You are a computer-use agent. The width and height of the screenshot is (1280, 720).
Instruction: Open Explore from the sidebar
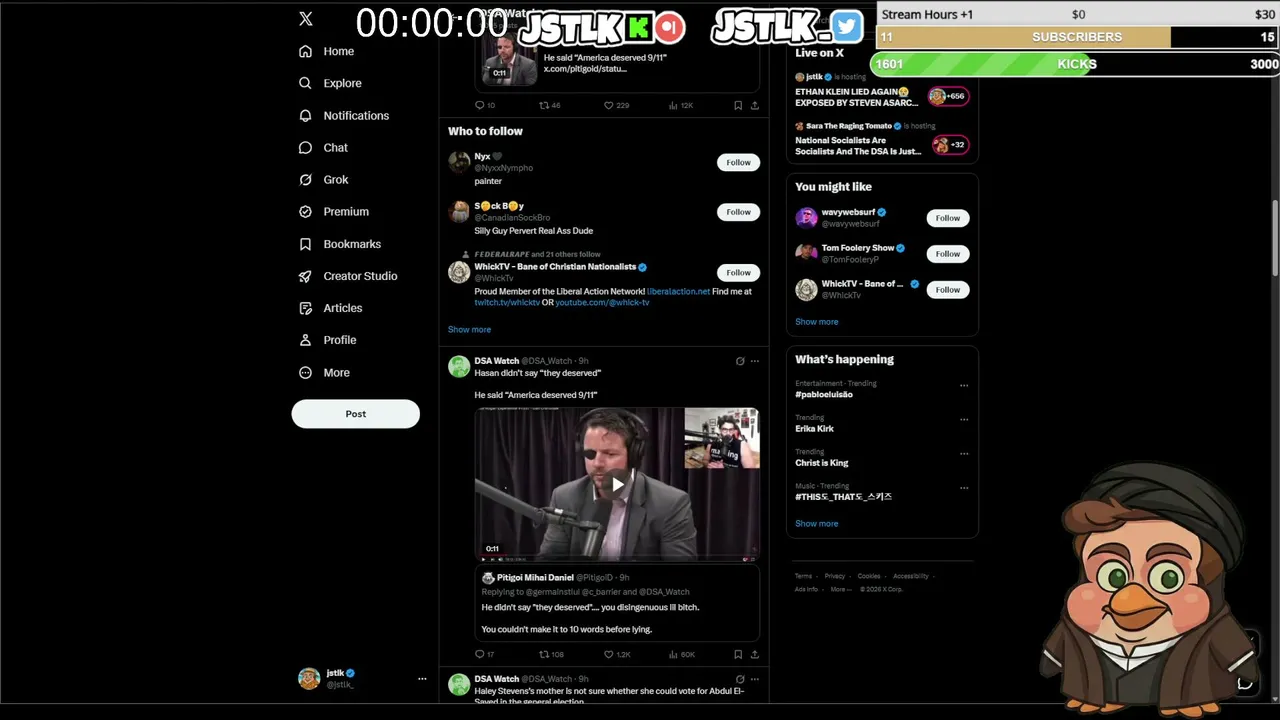331,83
